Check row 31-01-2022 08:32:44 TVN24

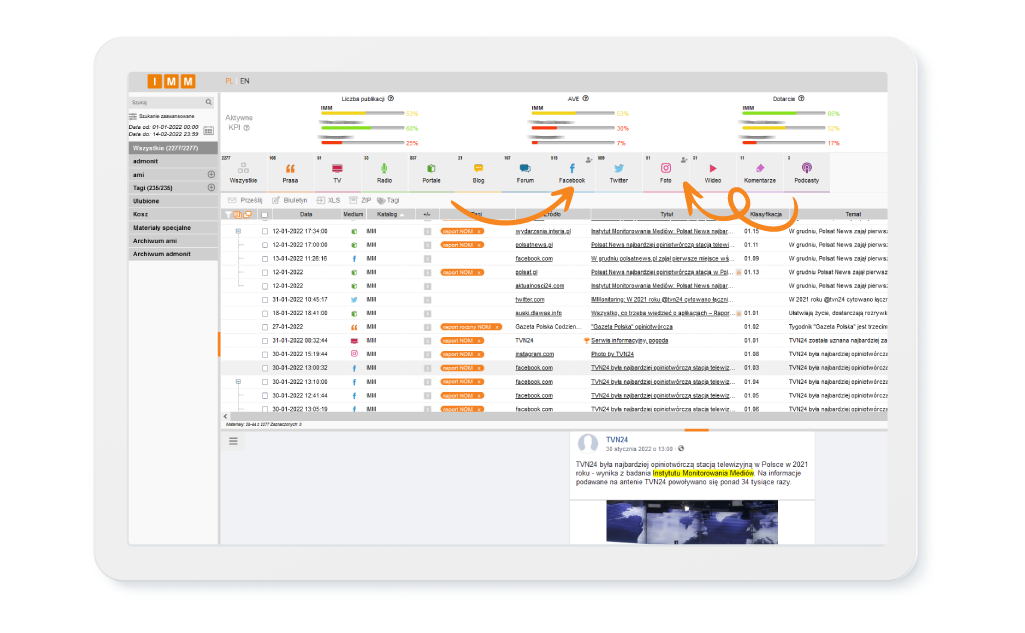tap(265, 341)
